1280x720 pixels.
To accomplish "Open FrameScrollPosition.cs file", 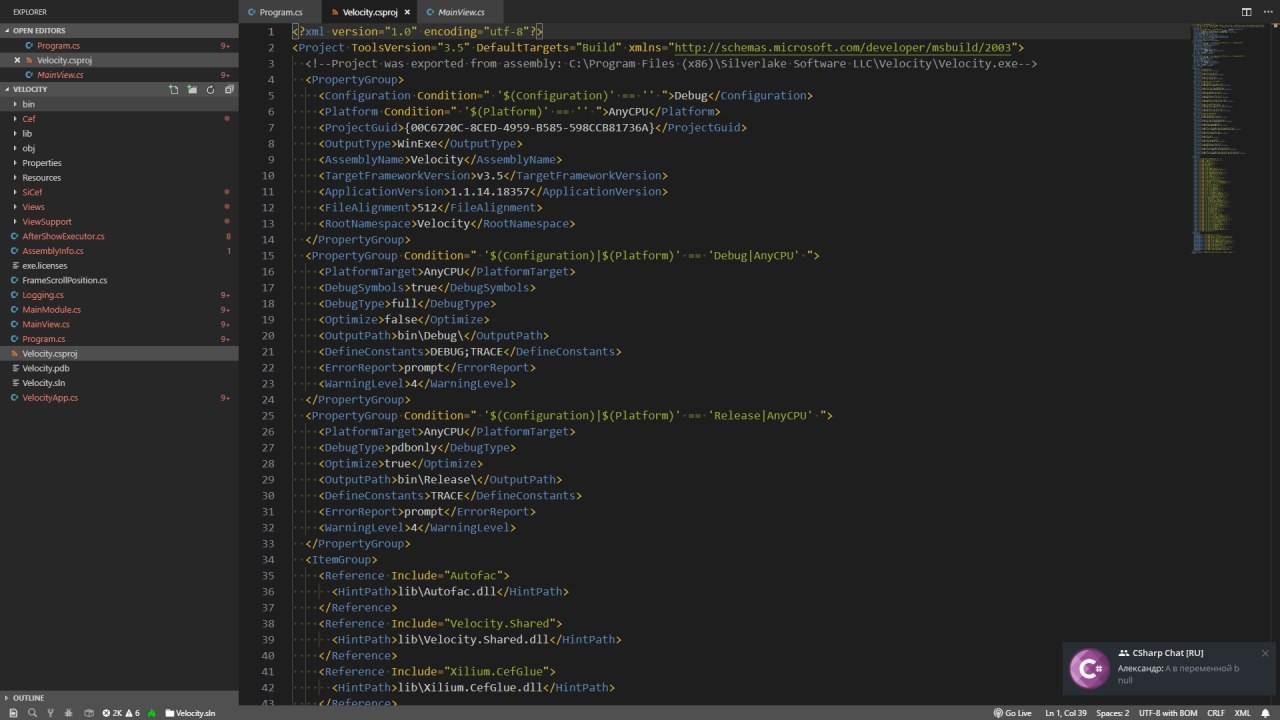I will [x=119, y=280].
